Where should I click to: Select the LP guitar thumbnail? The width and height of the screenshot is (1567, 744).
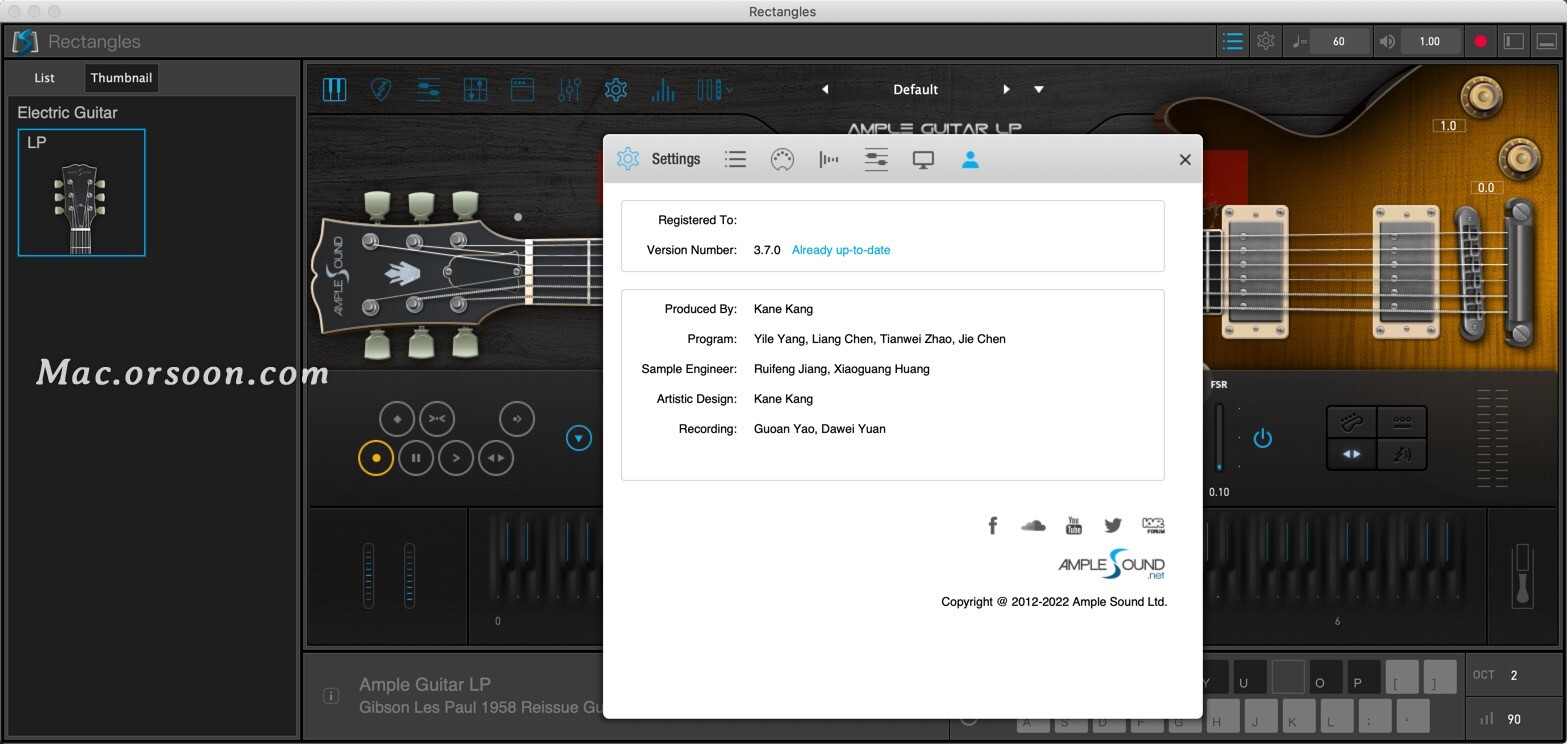coord(81,193)
